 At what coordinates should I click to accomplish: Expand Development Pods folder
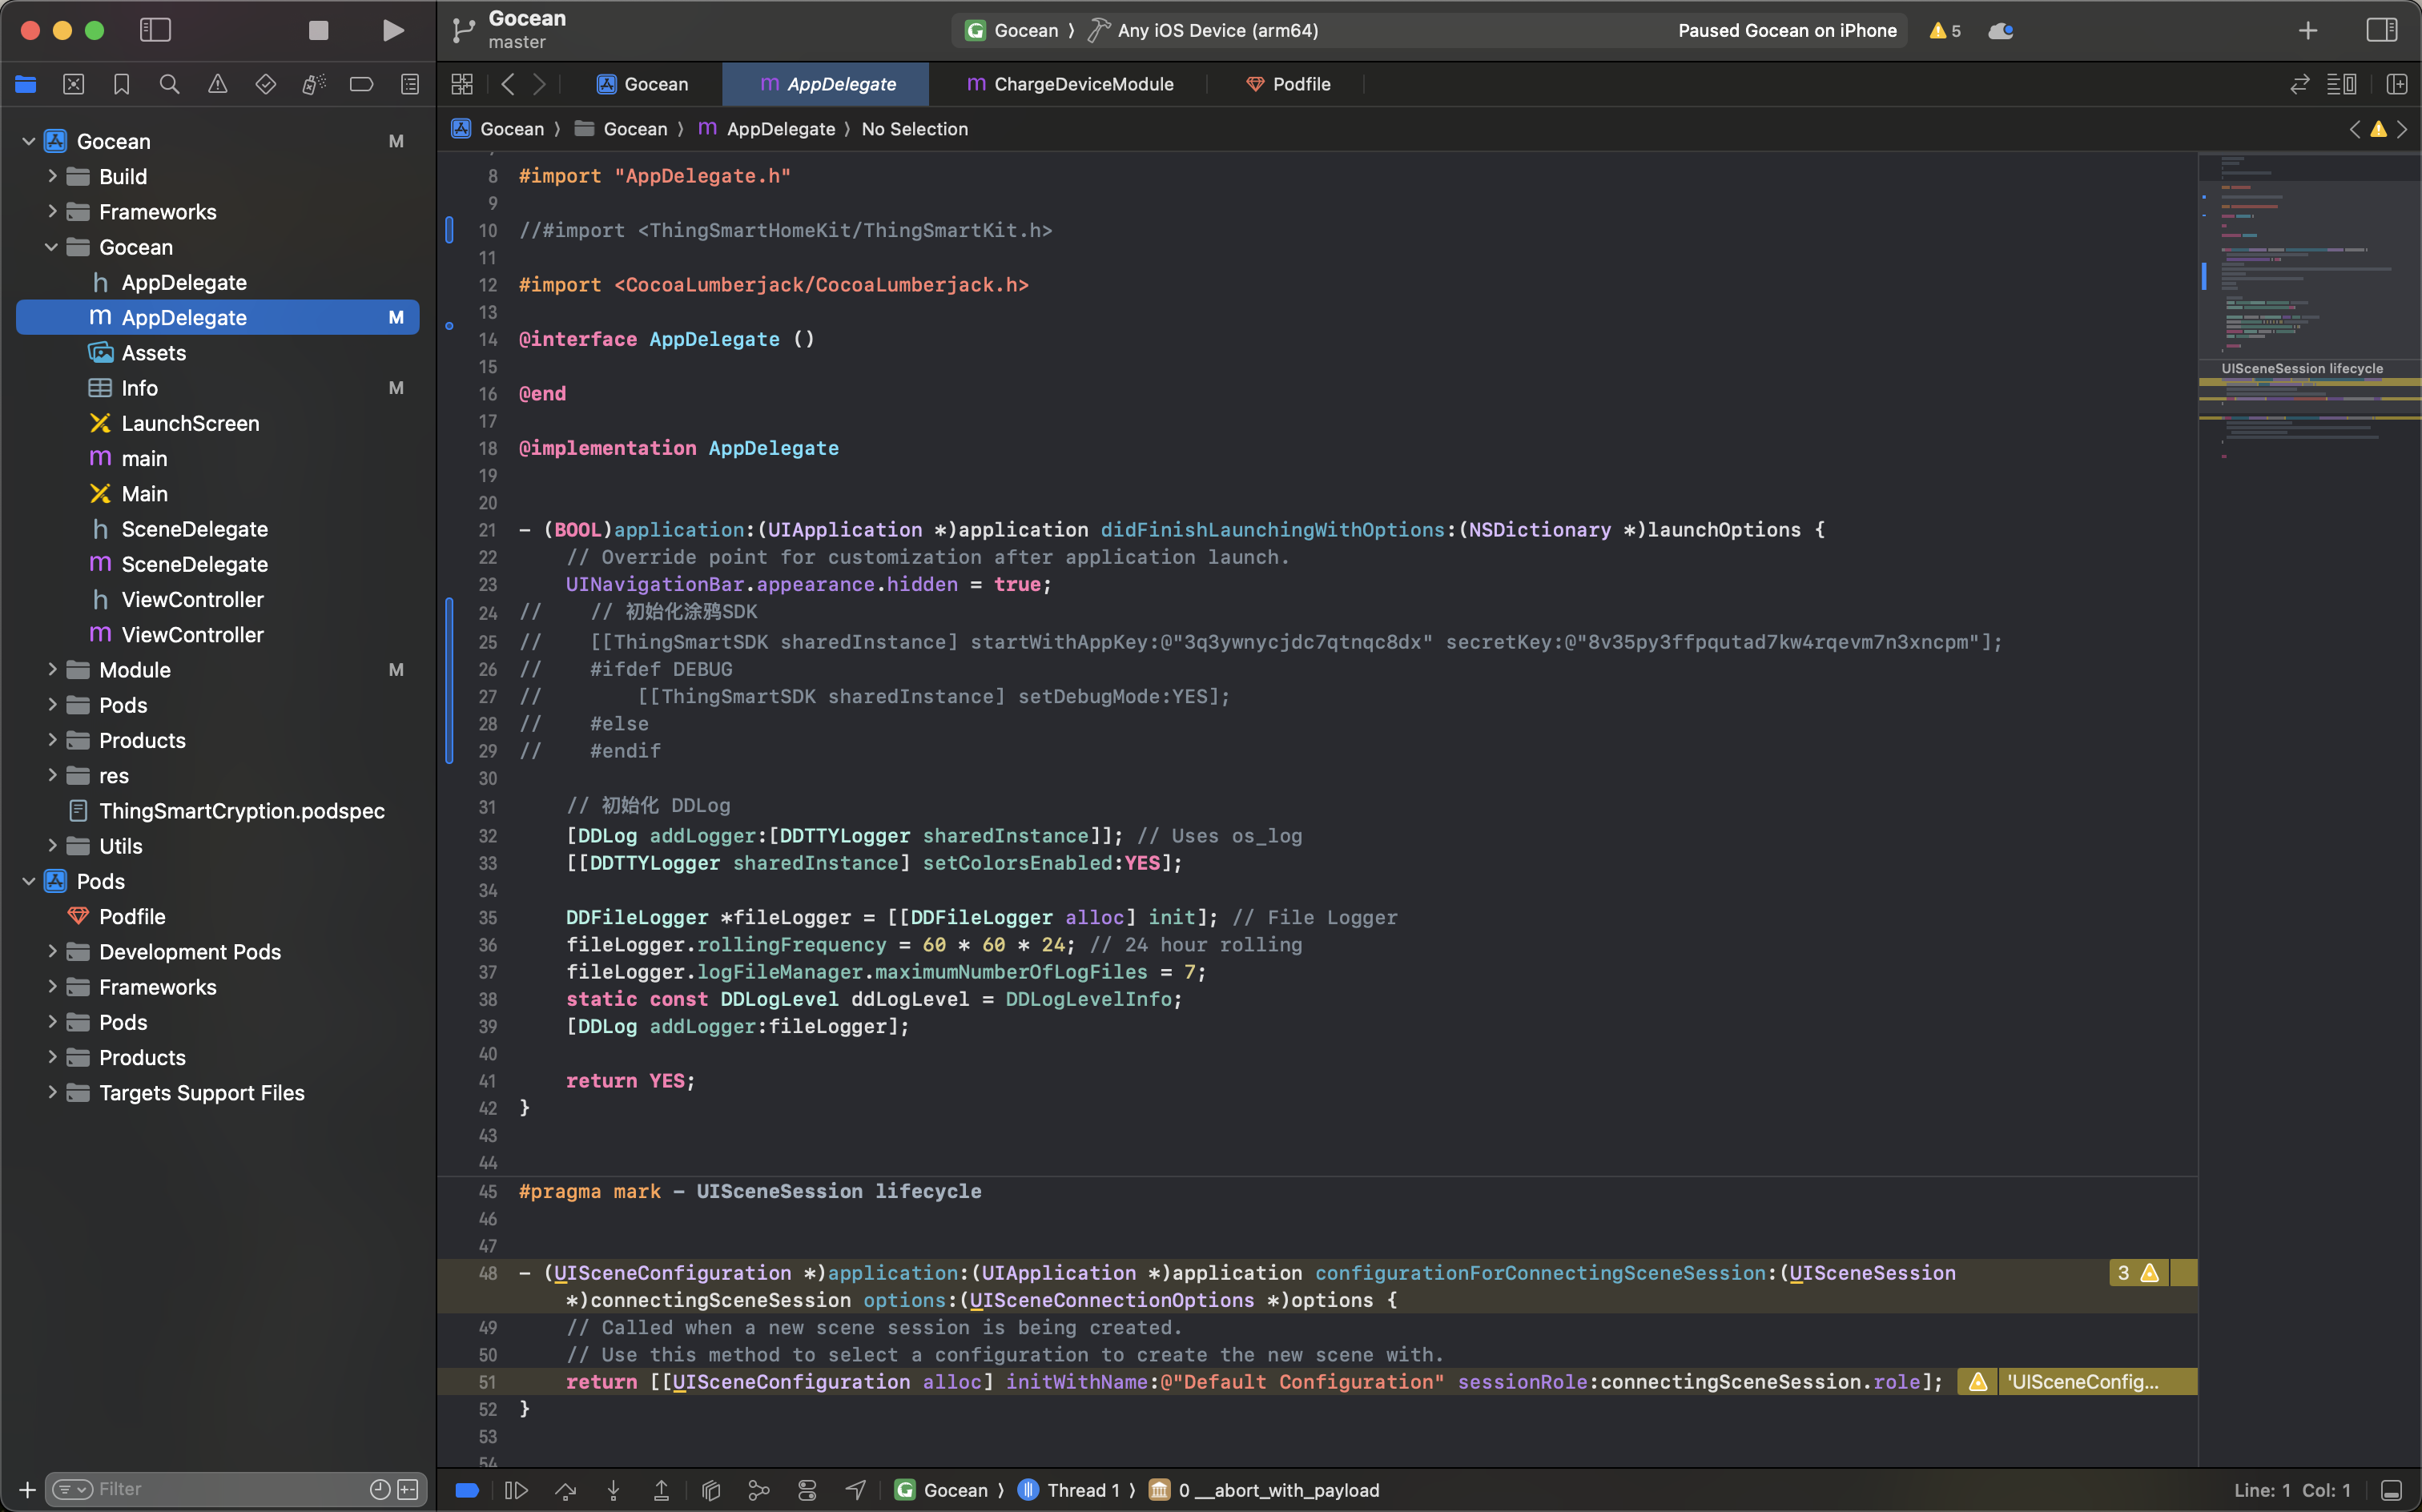click(52, 952)
